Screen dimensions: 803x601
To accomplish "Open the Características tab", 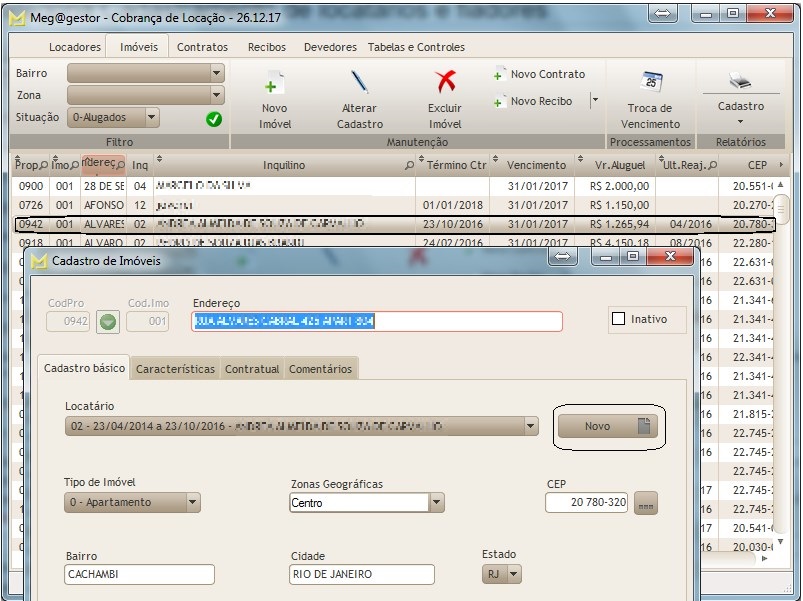I will click(175, 369).
